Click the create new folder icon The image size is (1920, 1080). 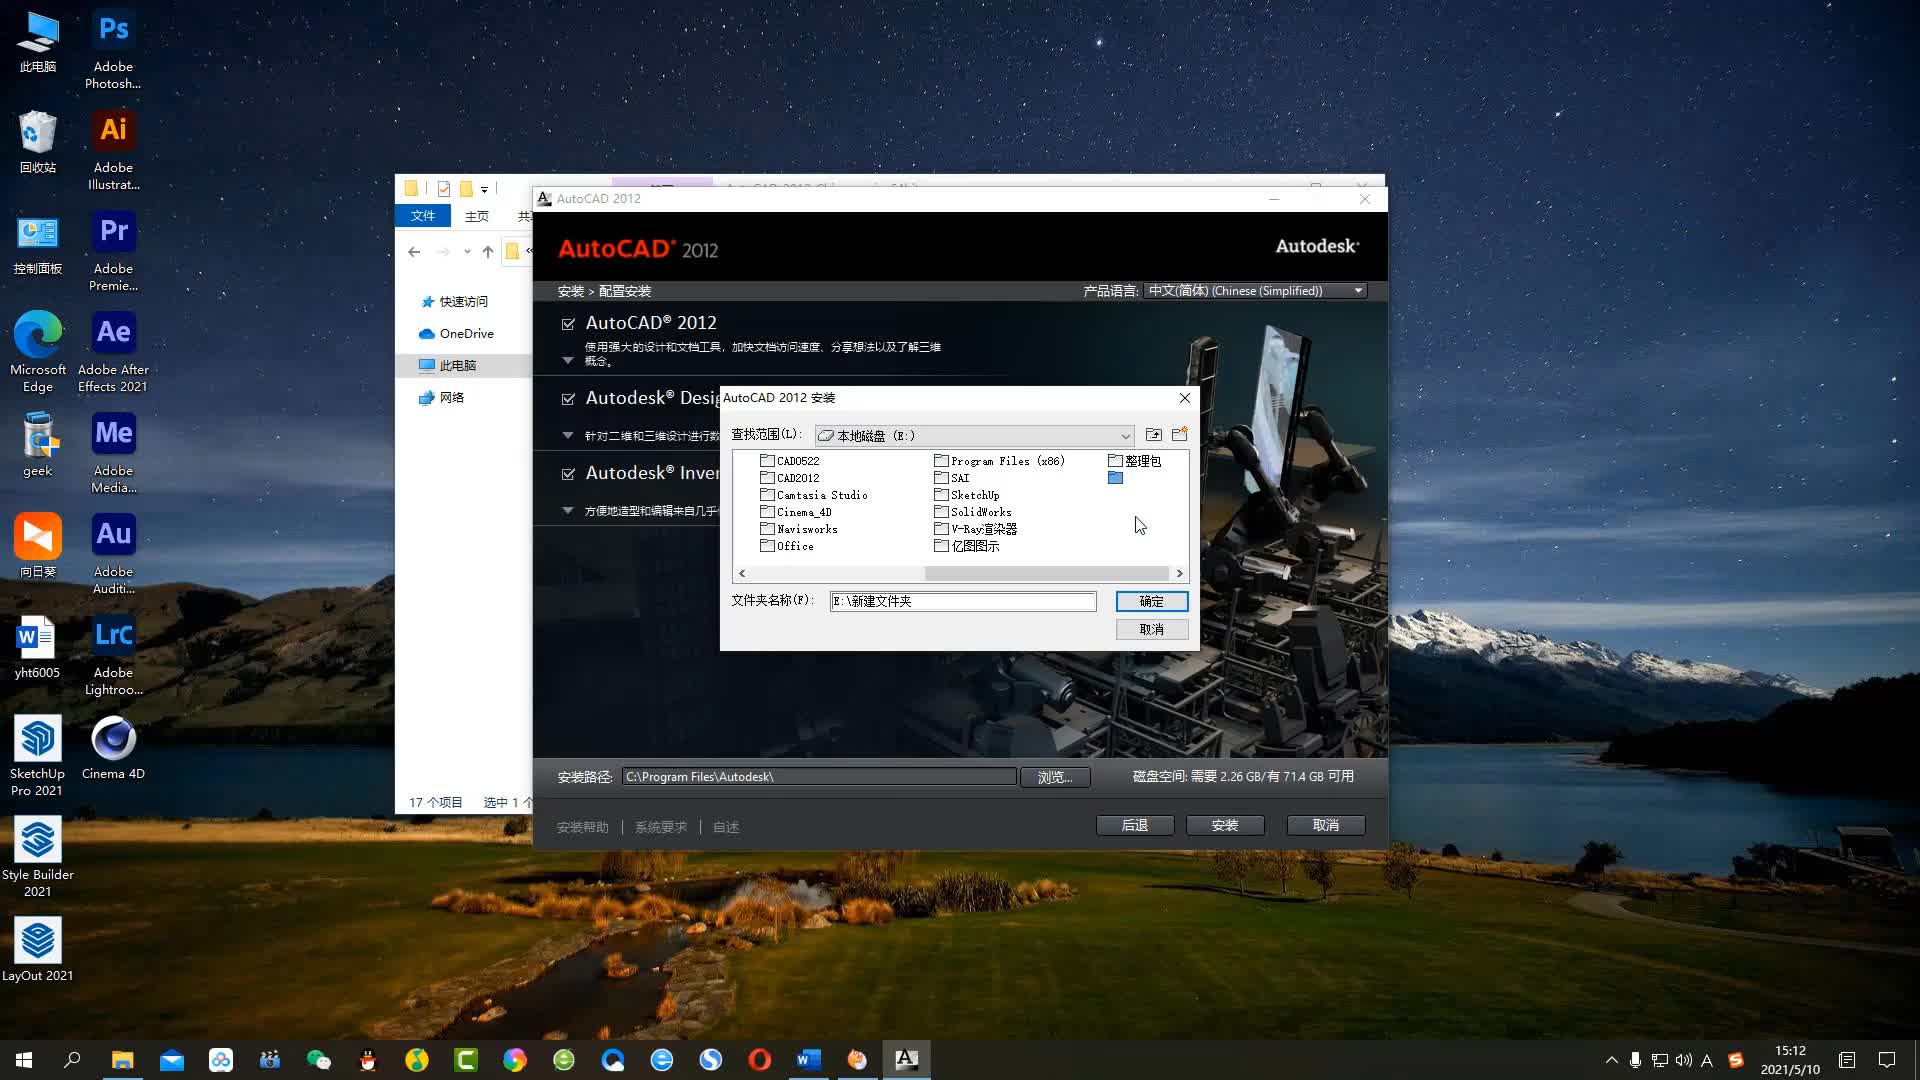[x=1179, y=435]
